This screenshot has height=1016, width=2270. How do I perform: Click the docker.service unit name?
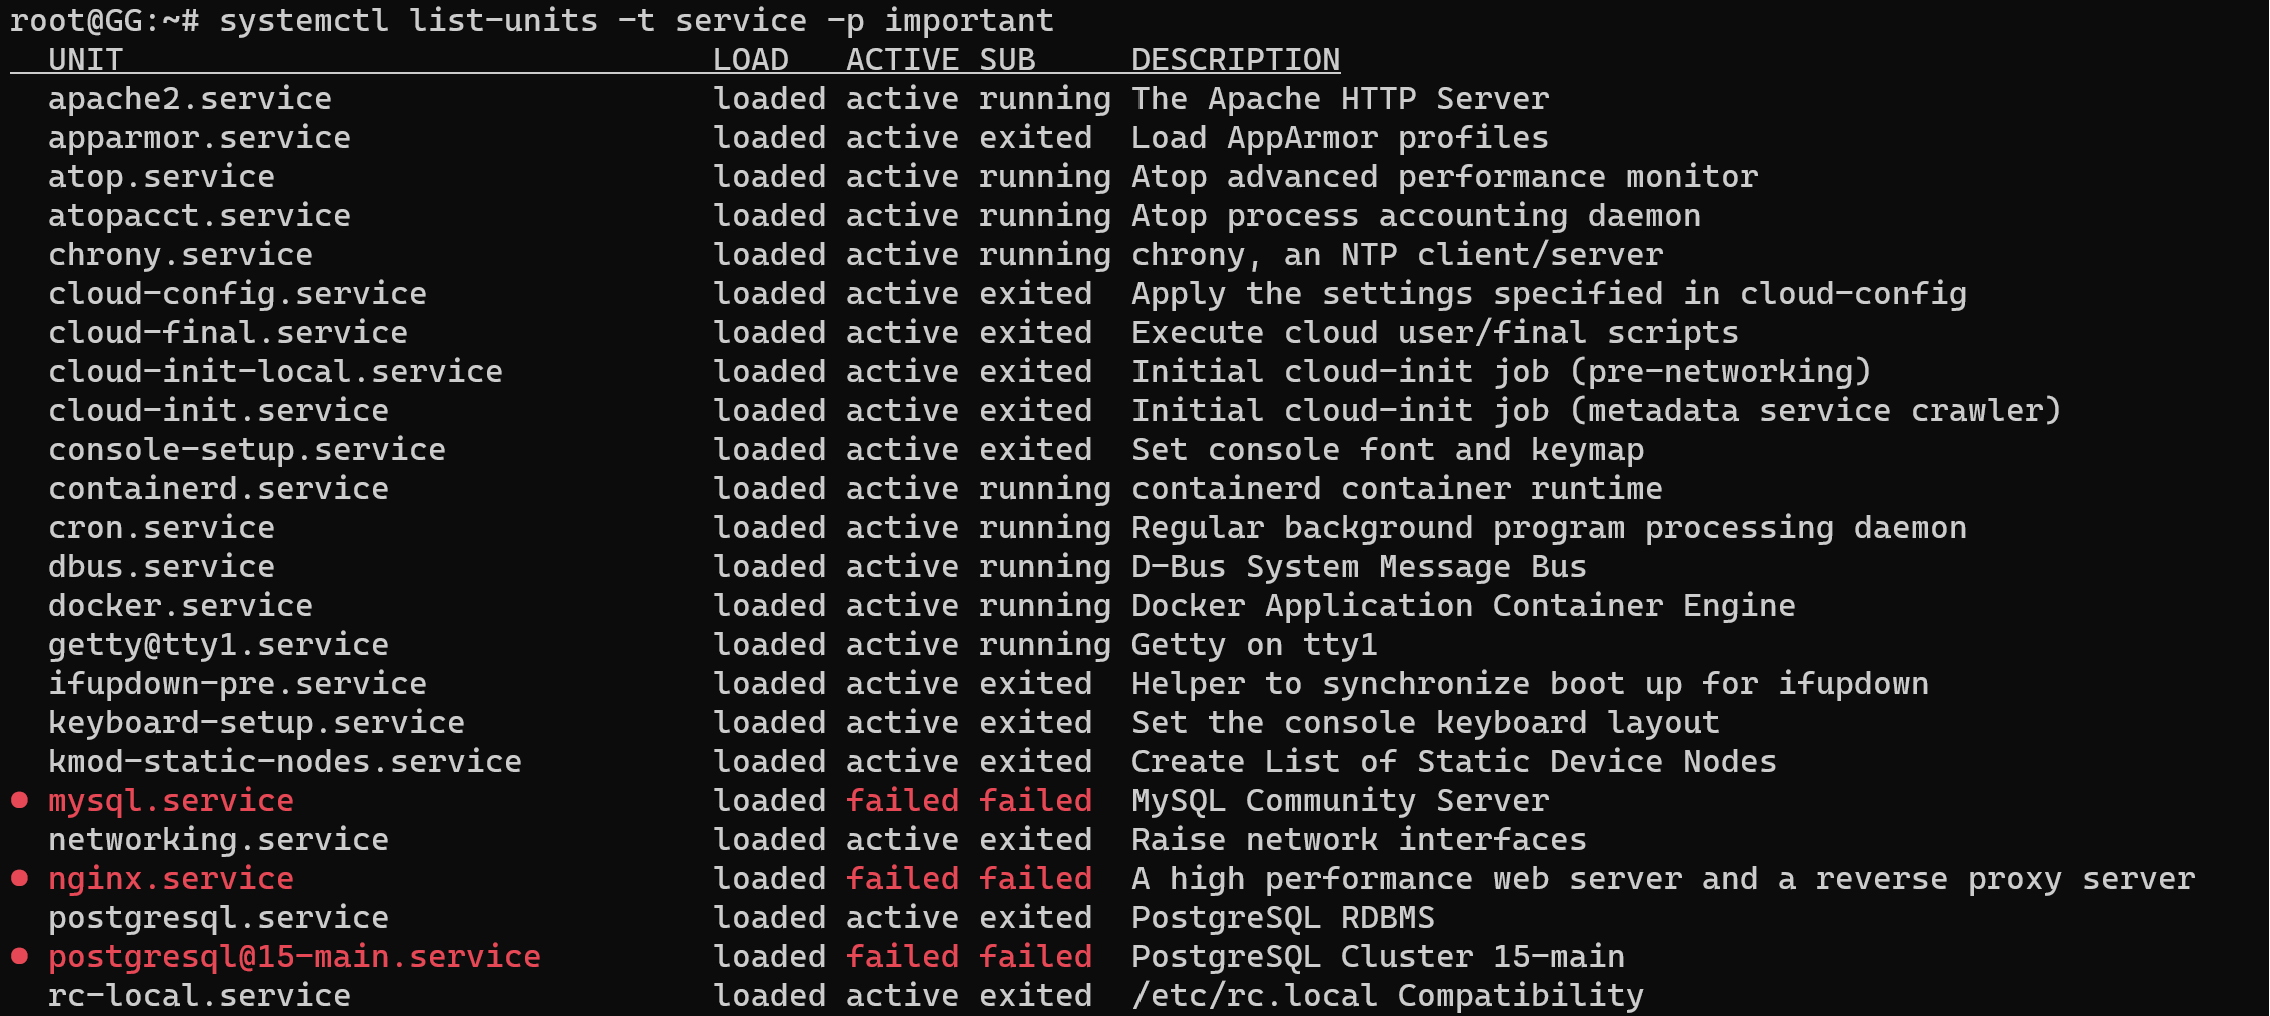(x=180, y=606)
